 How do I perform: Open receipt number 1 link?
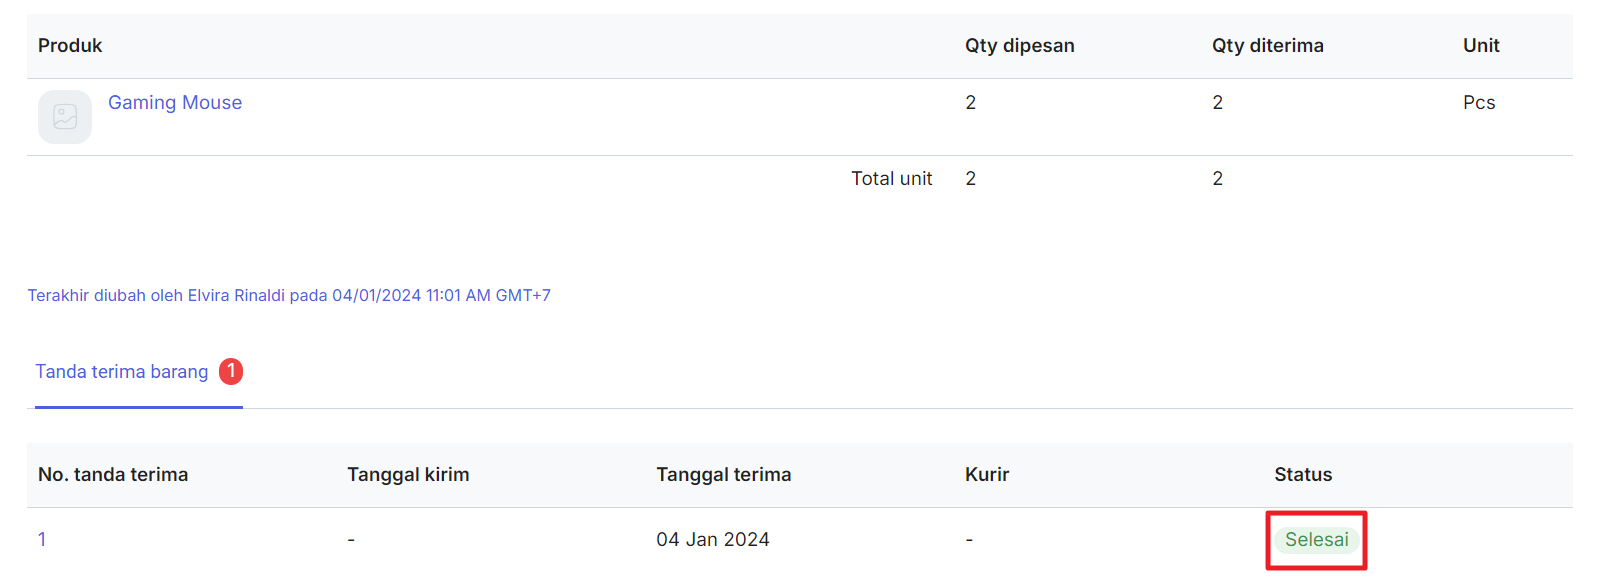[42, 540]
